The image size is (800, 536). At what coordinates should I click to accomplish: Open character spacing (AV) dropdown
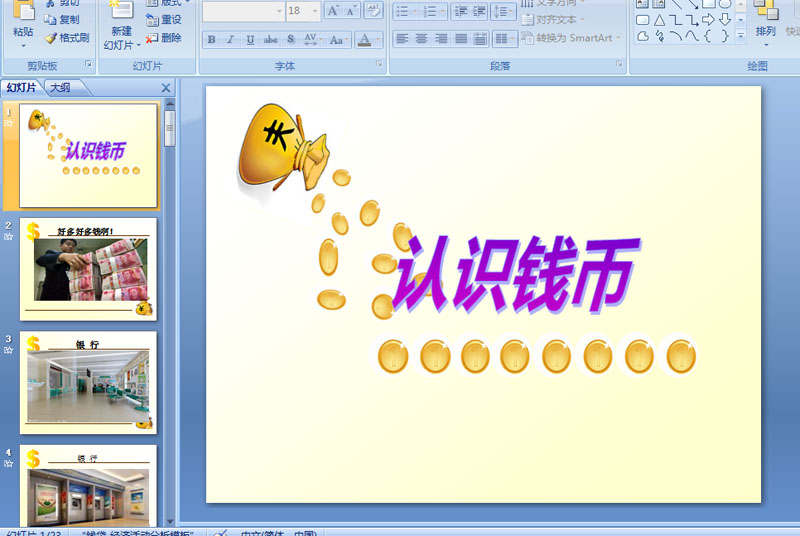point(312,39)
